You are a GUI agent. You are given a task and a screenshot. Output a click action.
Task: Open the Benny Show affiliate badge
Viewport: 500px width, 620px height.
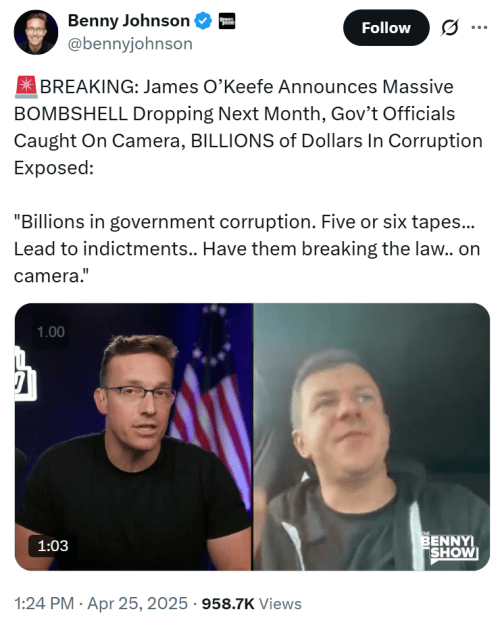[227, 21]
